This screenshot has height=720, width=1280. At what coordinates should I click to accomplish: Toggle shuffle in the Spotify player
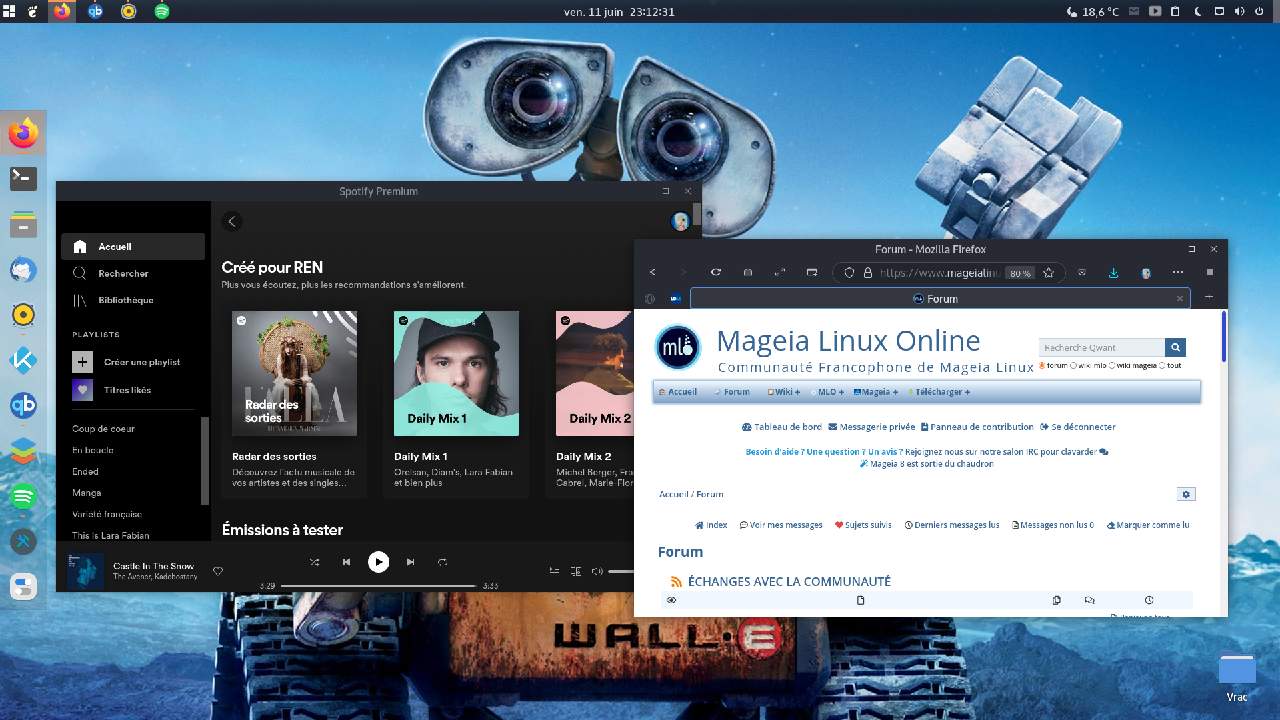(314, 562)
